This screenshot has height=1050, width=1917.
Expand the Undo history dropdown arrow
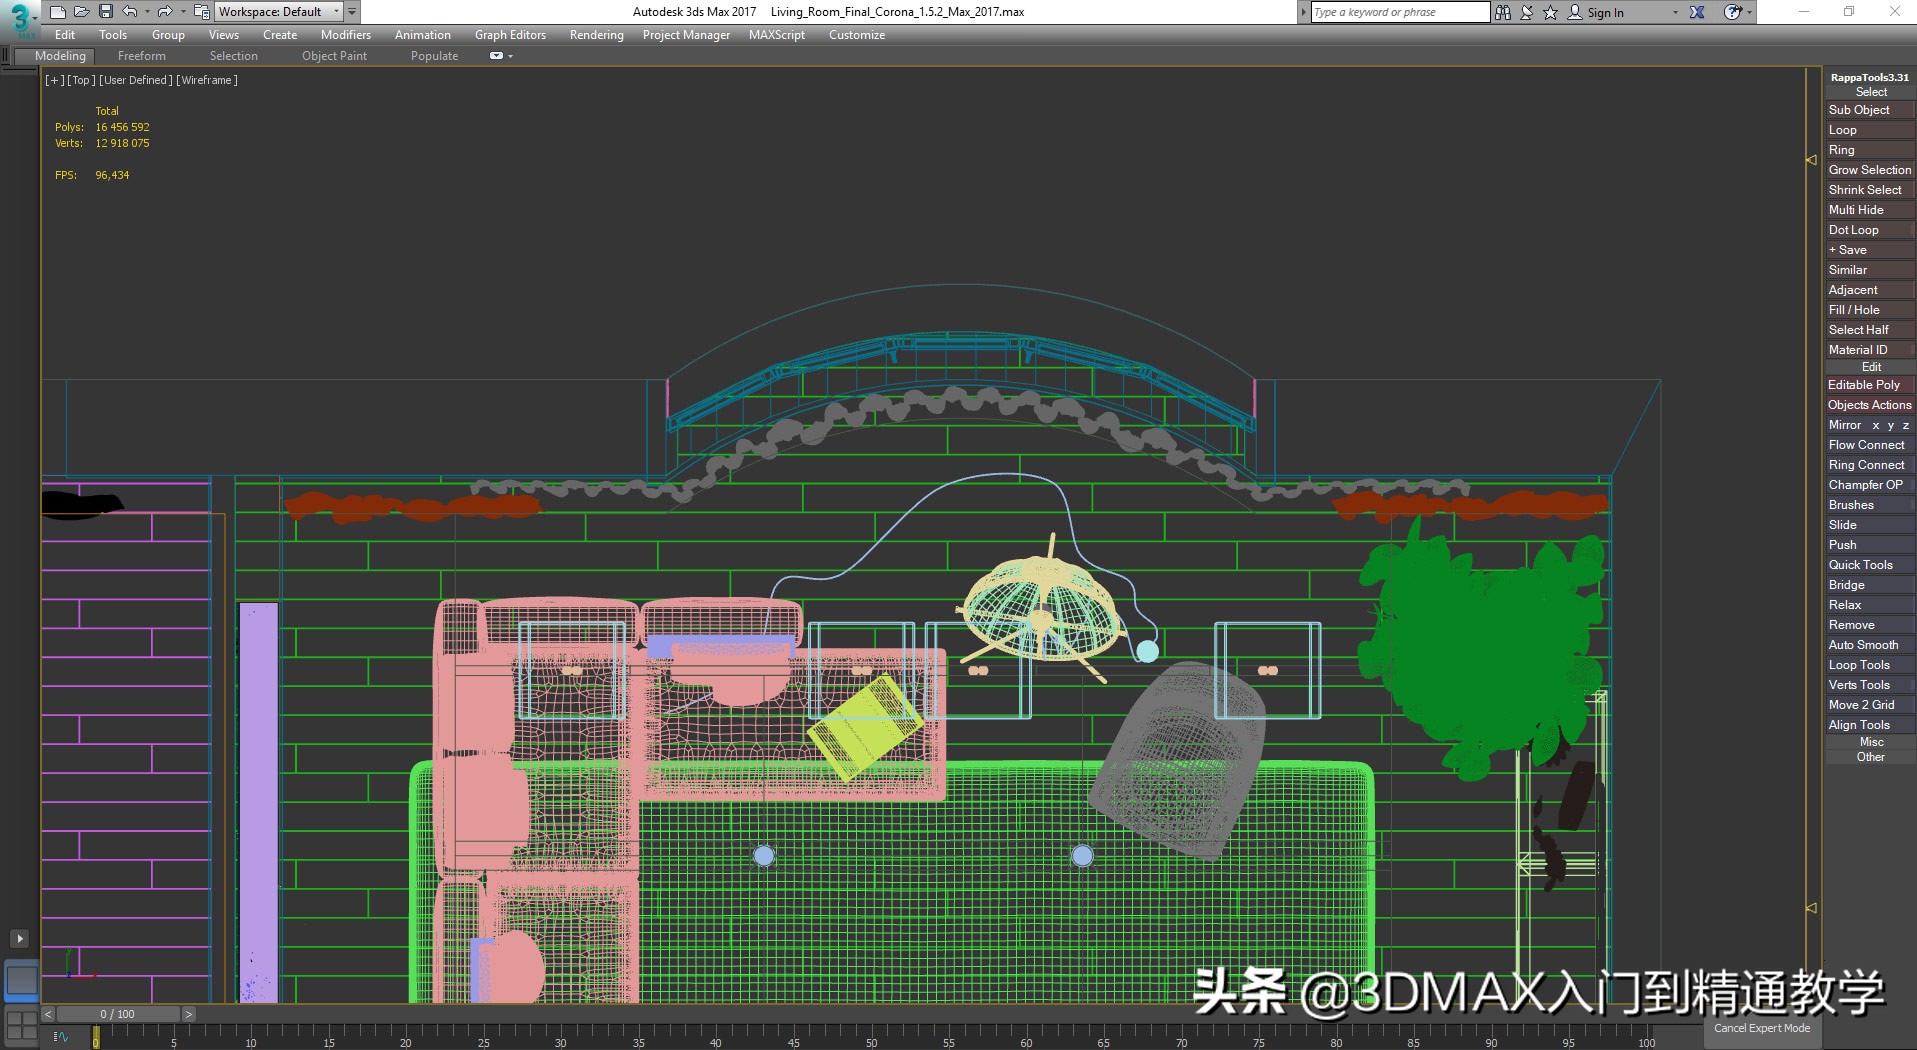(x=147, y=11)
